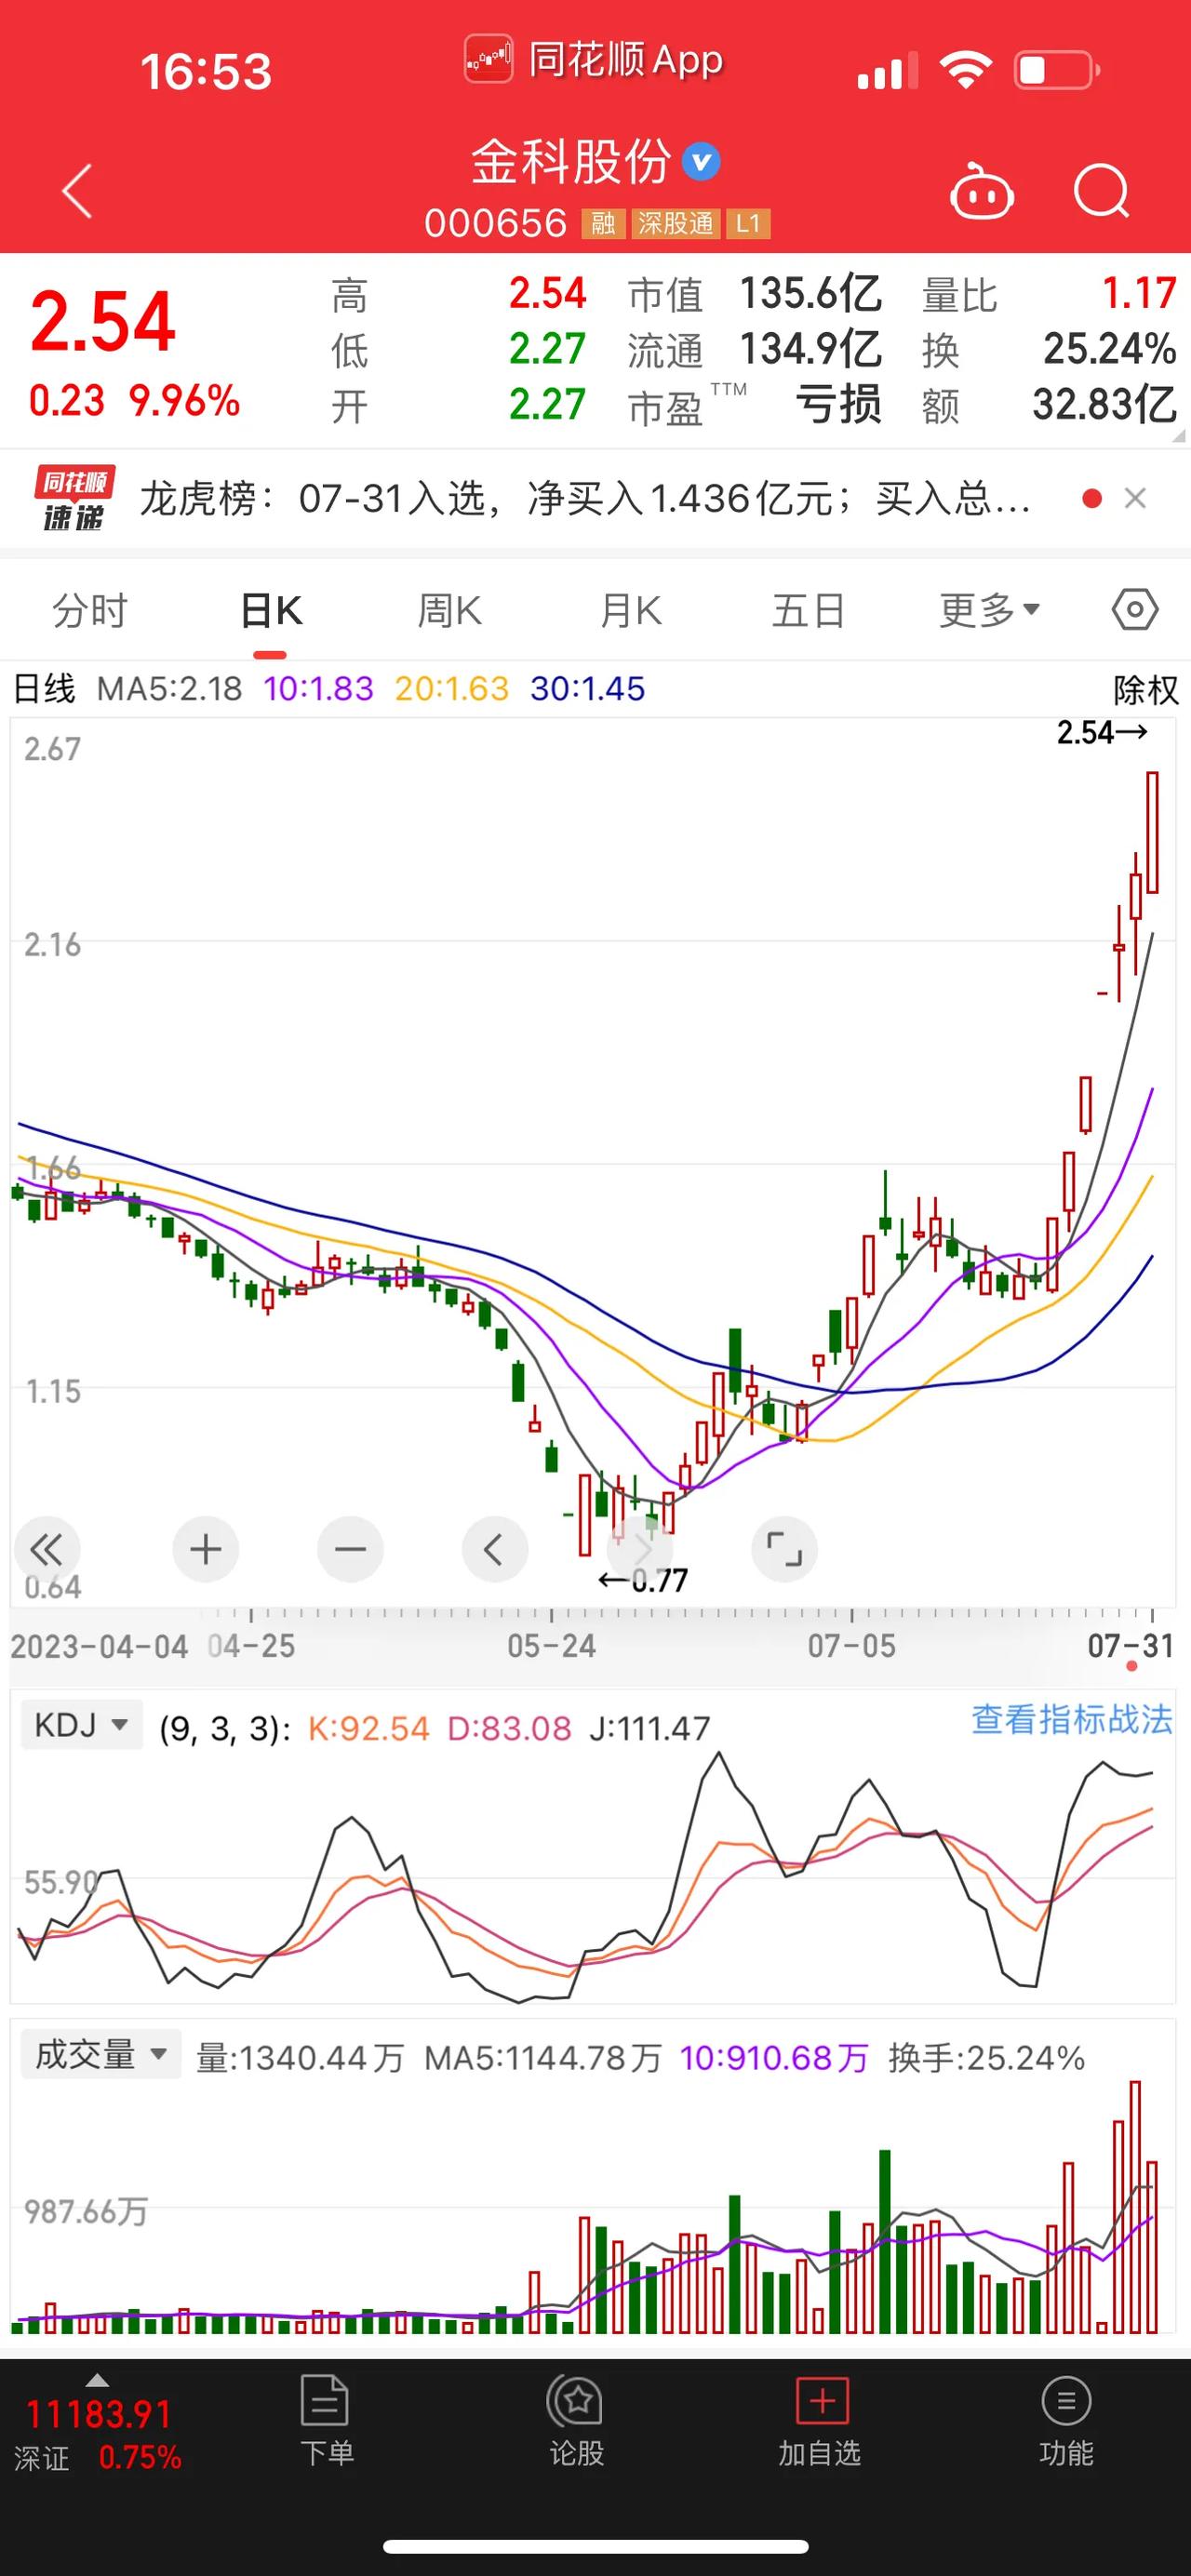
Task: Switch to 周K tab
Action: [x=450, y=610]
